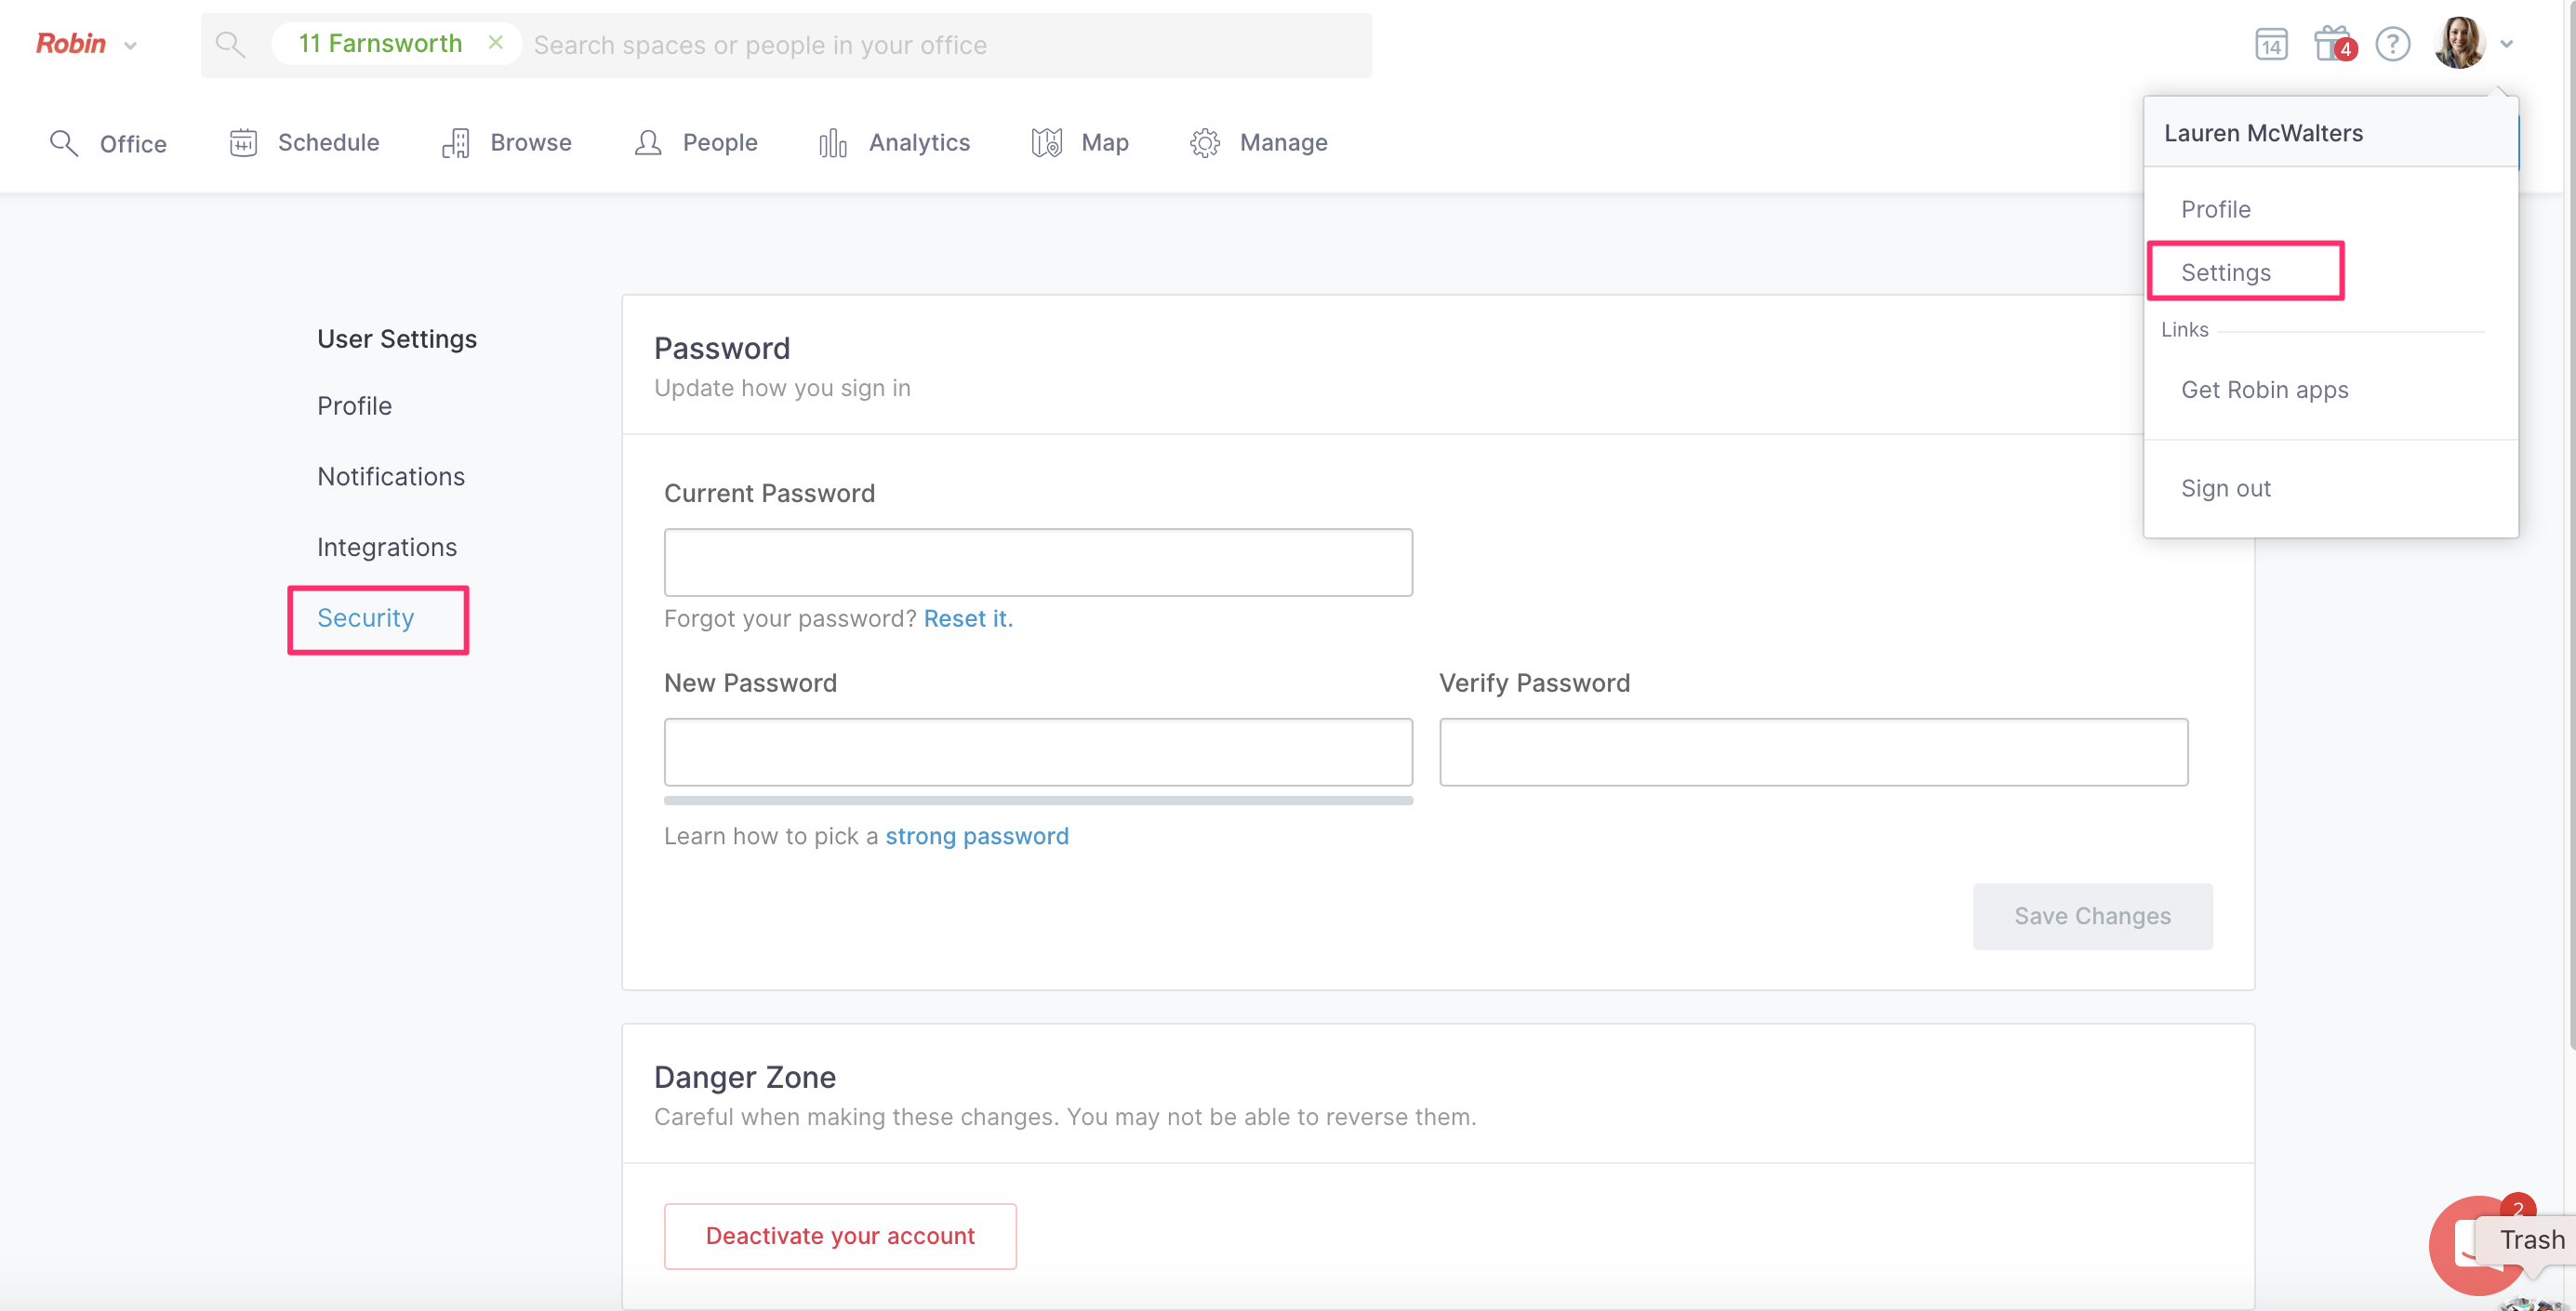
Task: Expand the Robin organization dropdown
Action: (130, 46)
